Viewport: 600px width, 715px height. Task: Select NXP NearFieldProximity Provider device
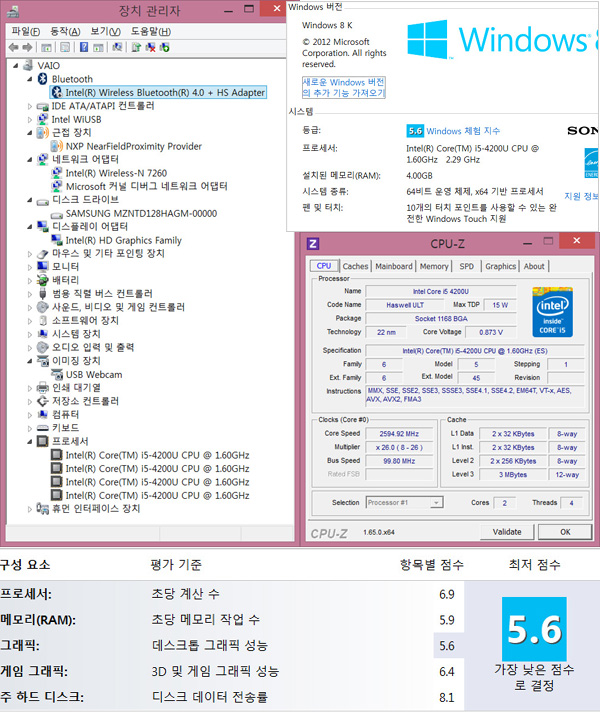tap(134, 146)
